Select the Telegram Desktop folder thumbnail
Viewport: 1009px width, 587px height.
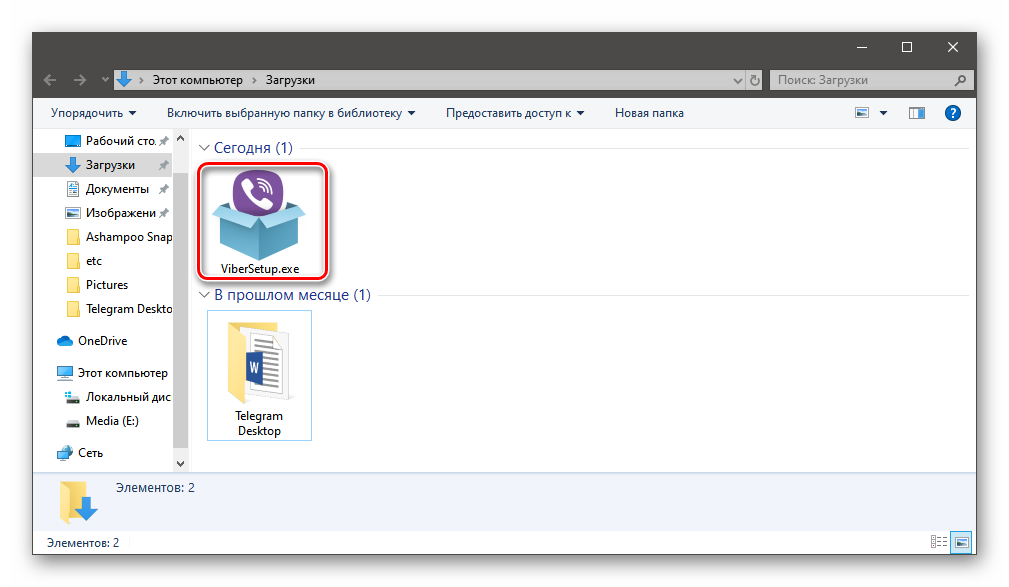(259, 375)
